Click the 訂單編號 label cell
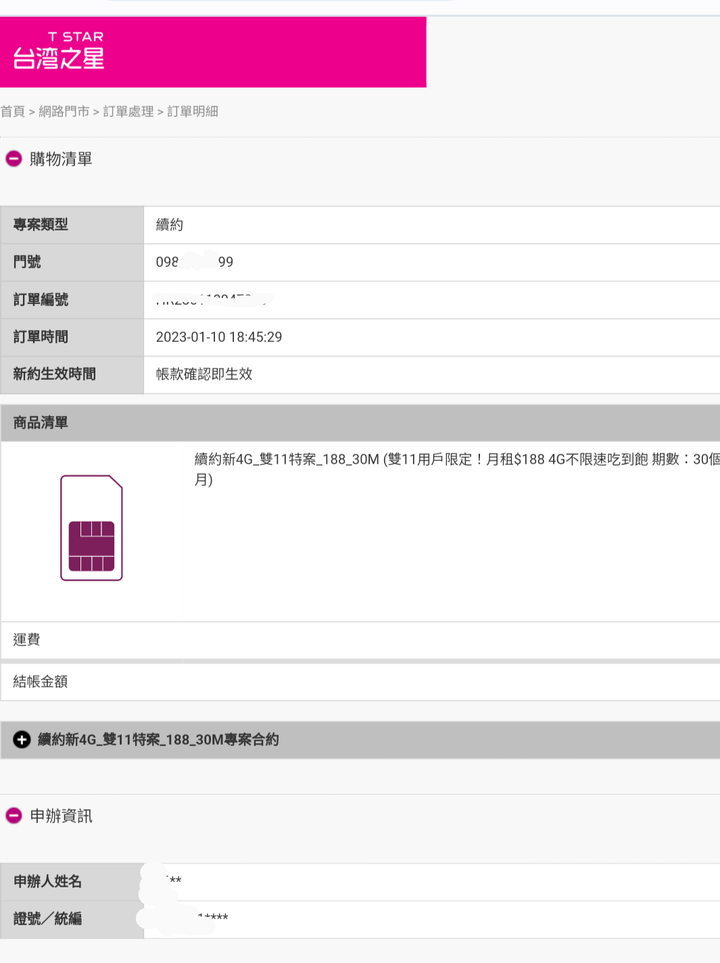 72,300
